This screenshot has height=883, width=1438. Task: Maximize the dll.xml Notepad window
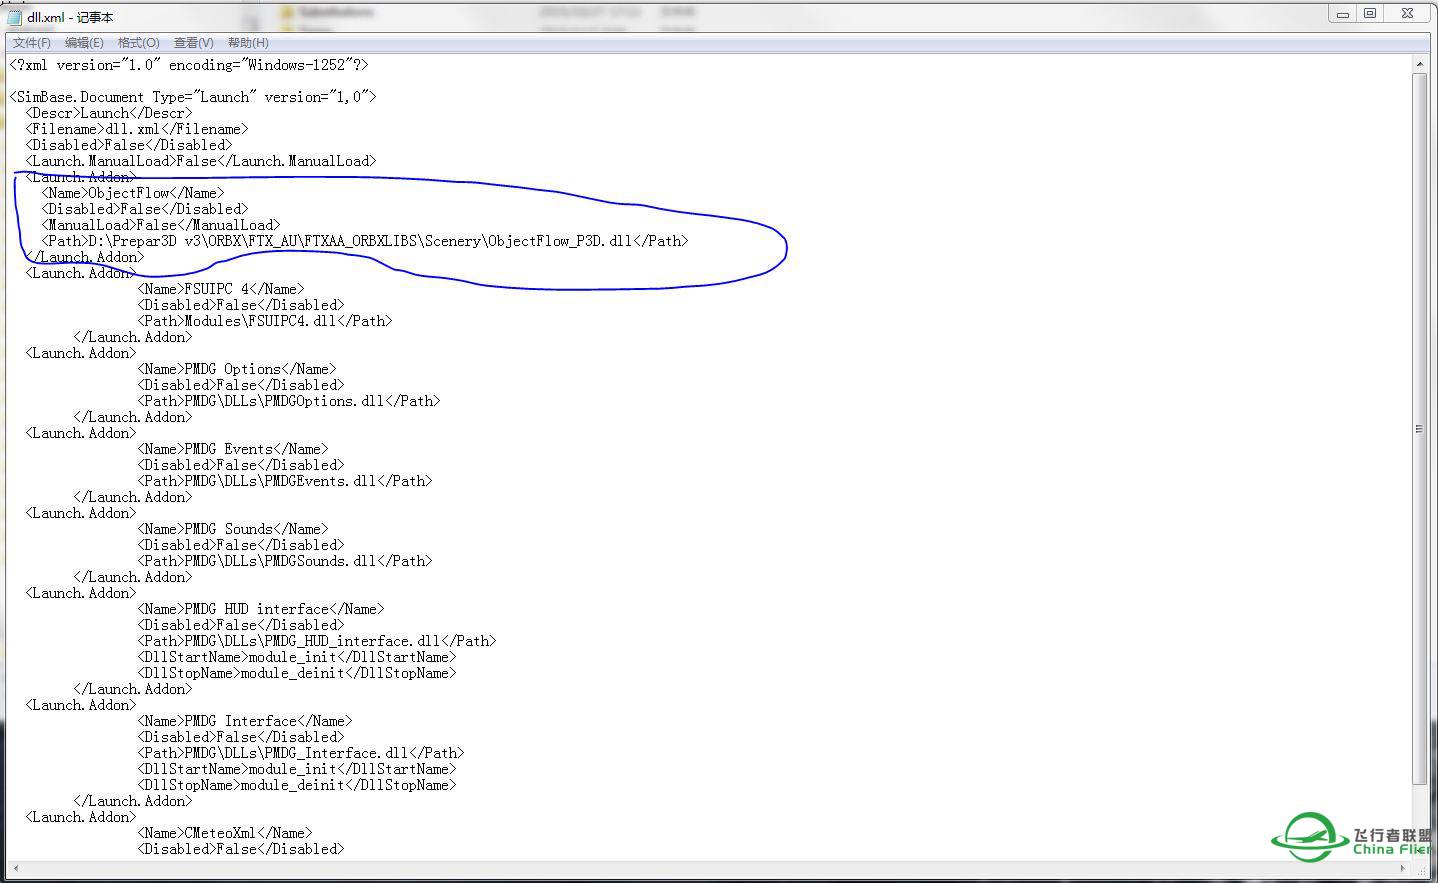point(1370,13)
